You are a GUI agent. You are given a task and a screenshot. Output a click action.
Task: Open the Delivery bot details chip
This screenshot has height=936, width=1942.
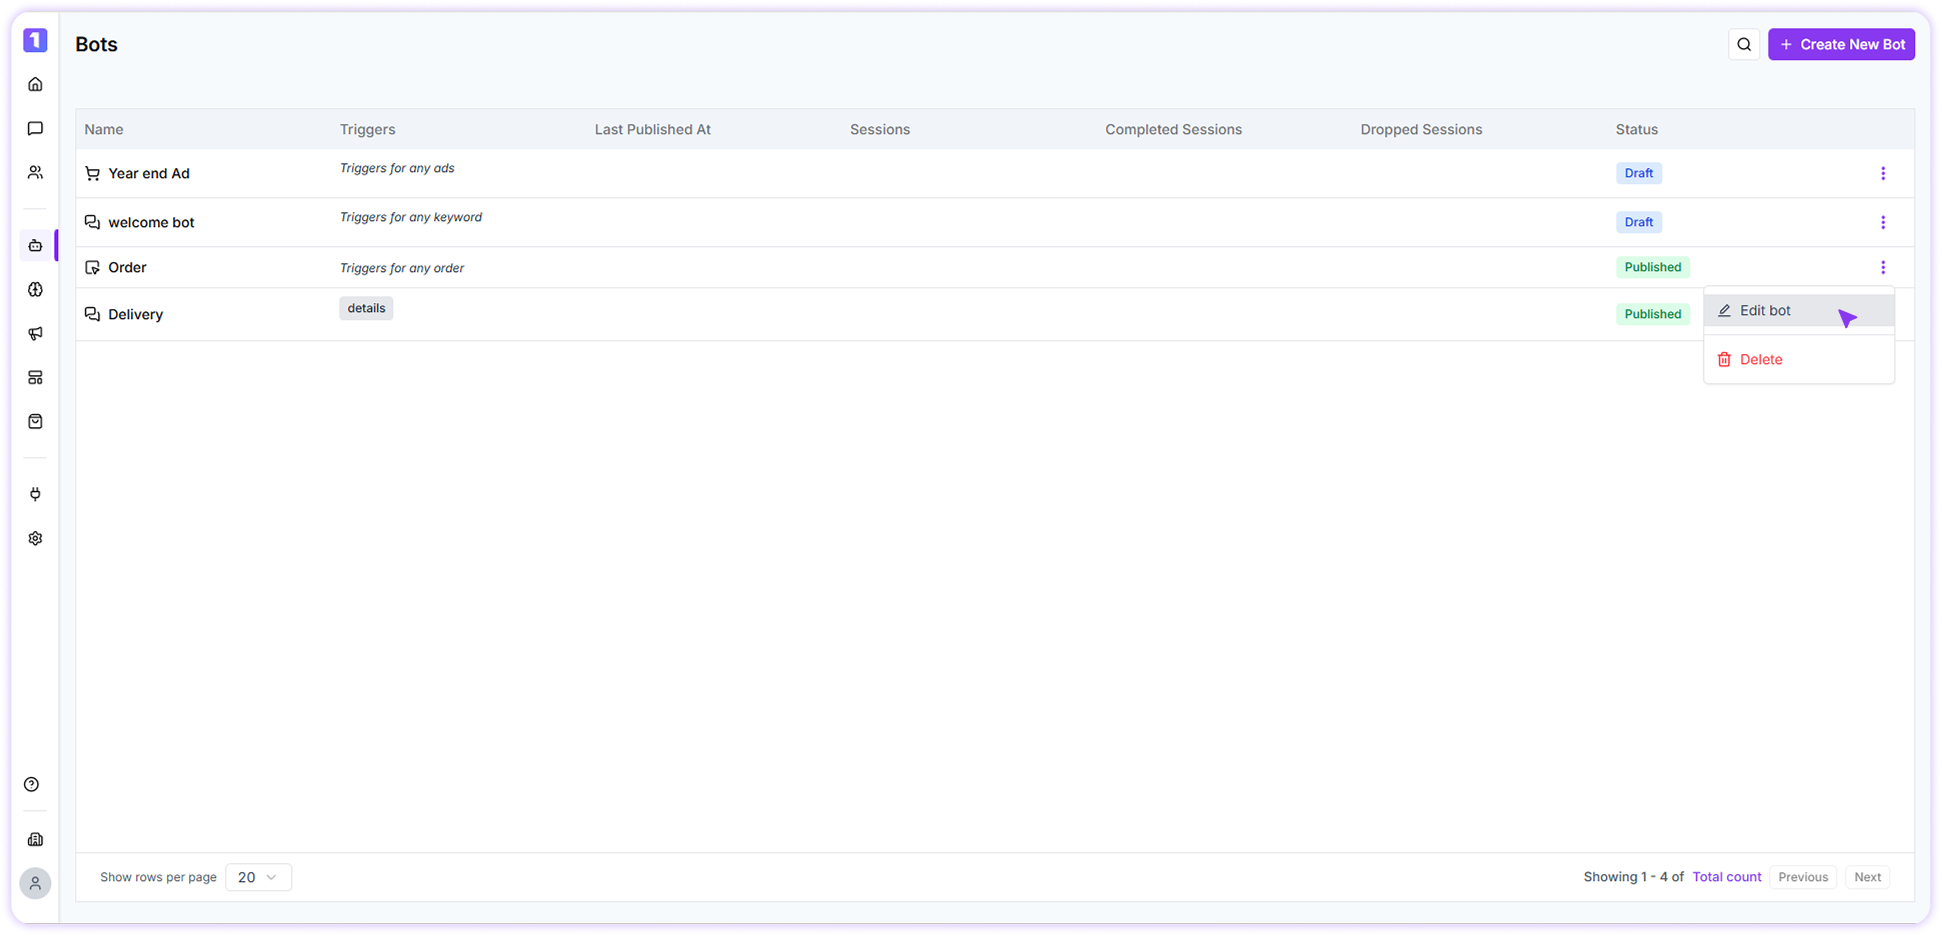coord(366,308)
